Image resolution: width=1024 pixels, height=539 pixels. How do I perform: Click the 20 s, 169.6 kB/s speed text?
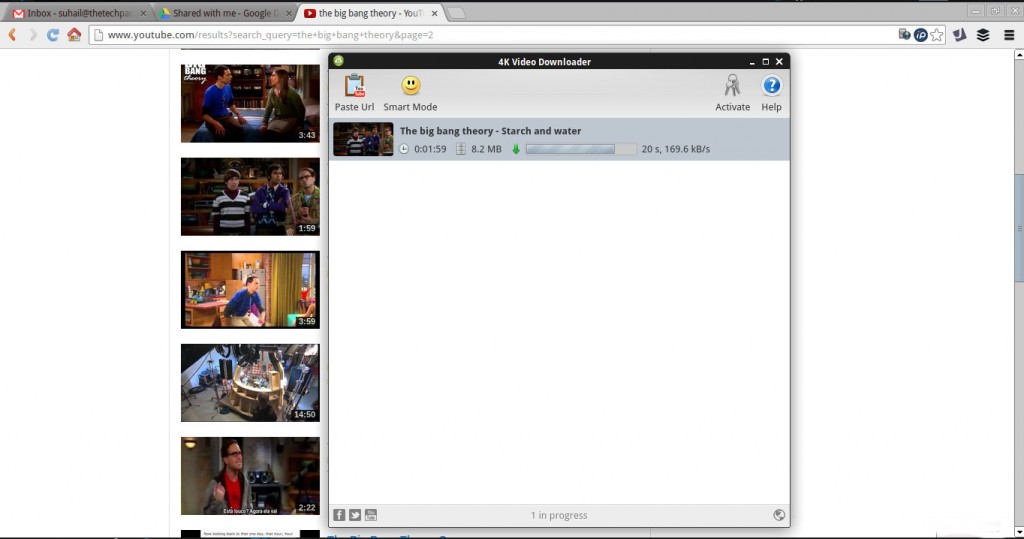pos(676,149)
